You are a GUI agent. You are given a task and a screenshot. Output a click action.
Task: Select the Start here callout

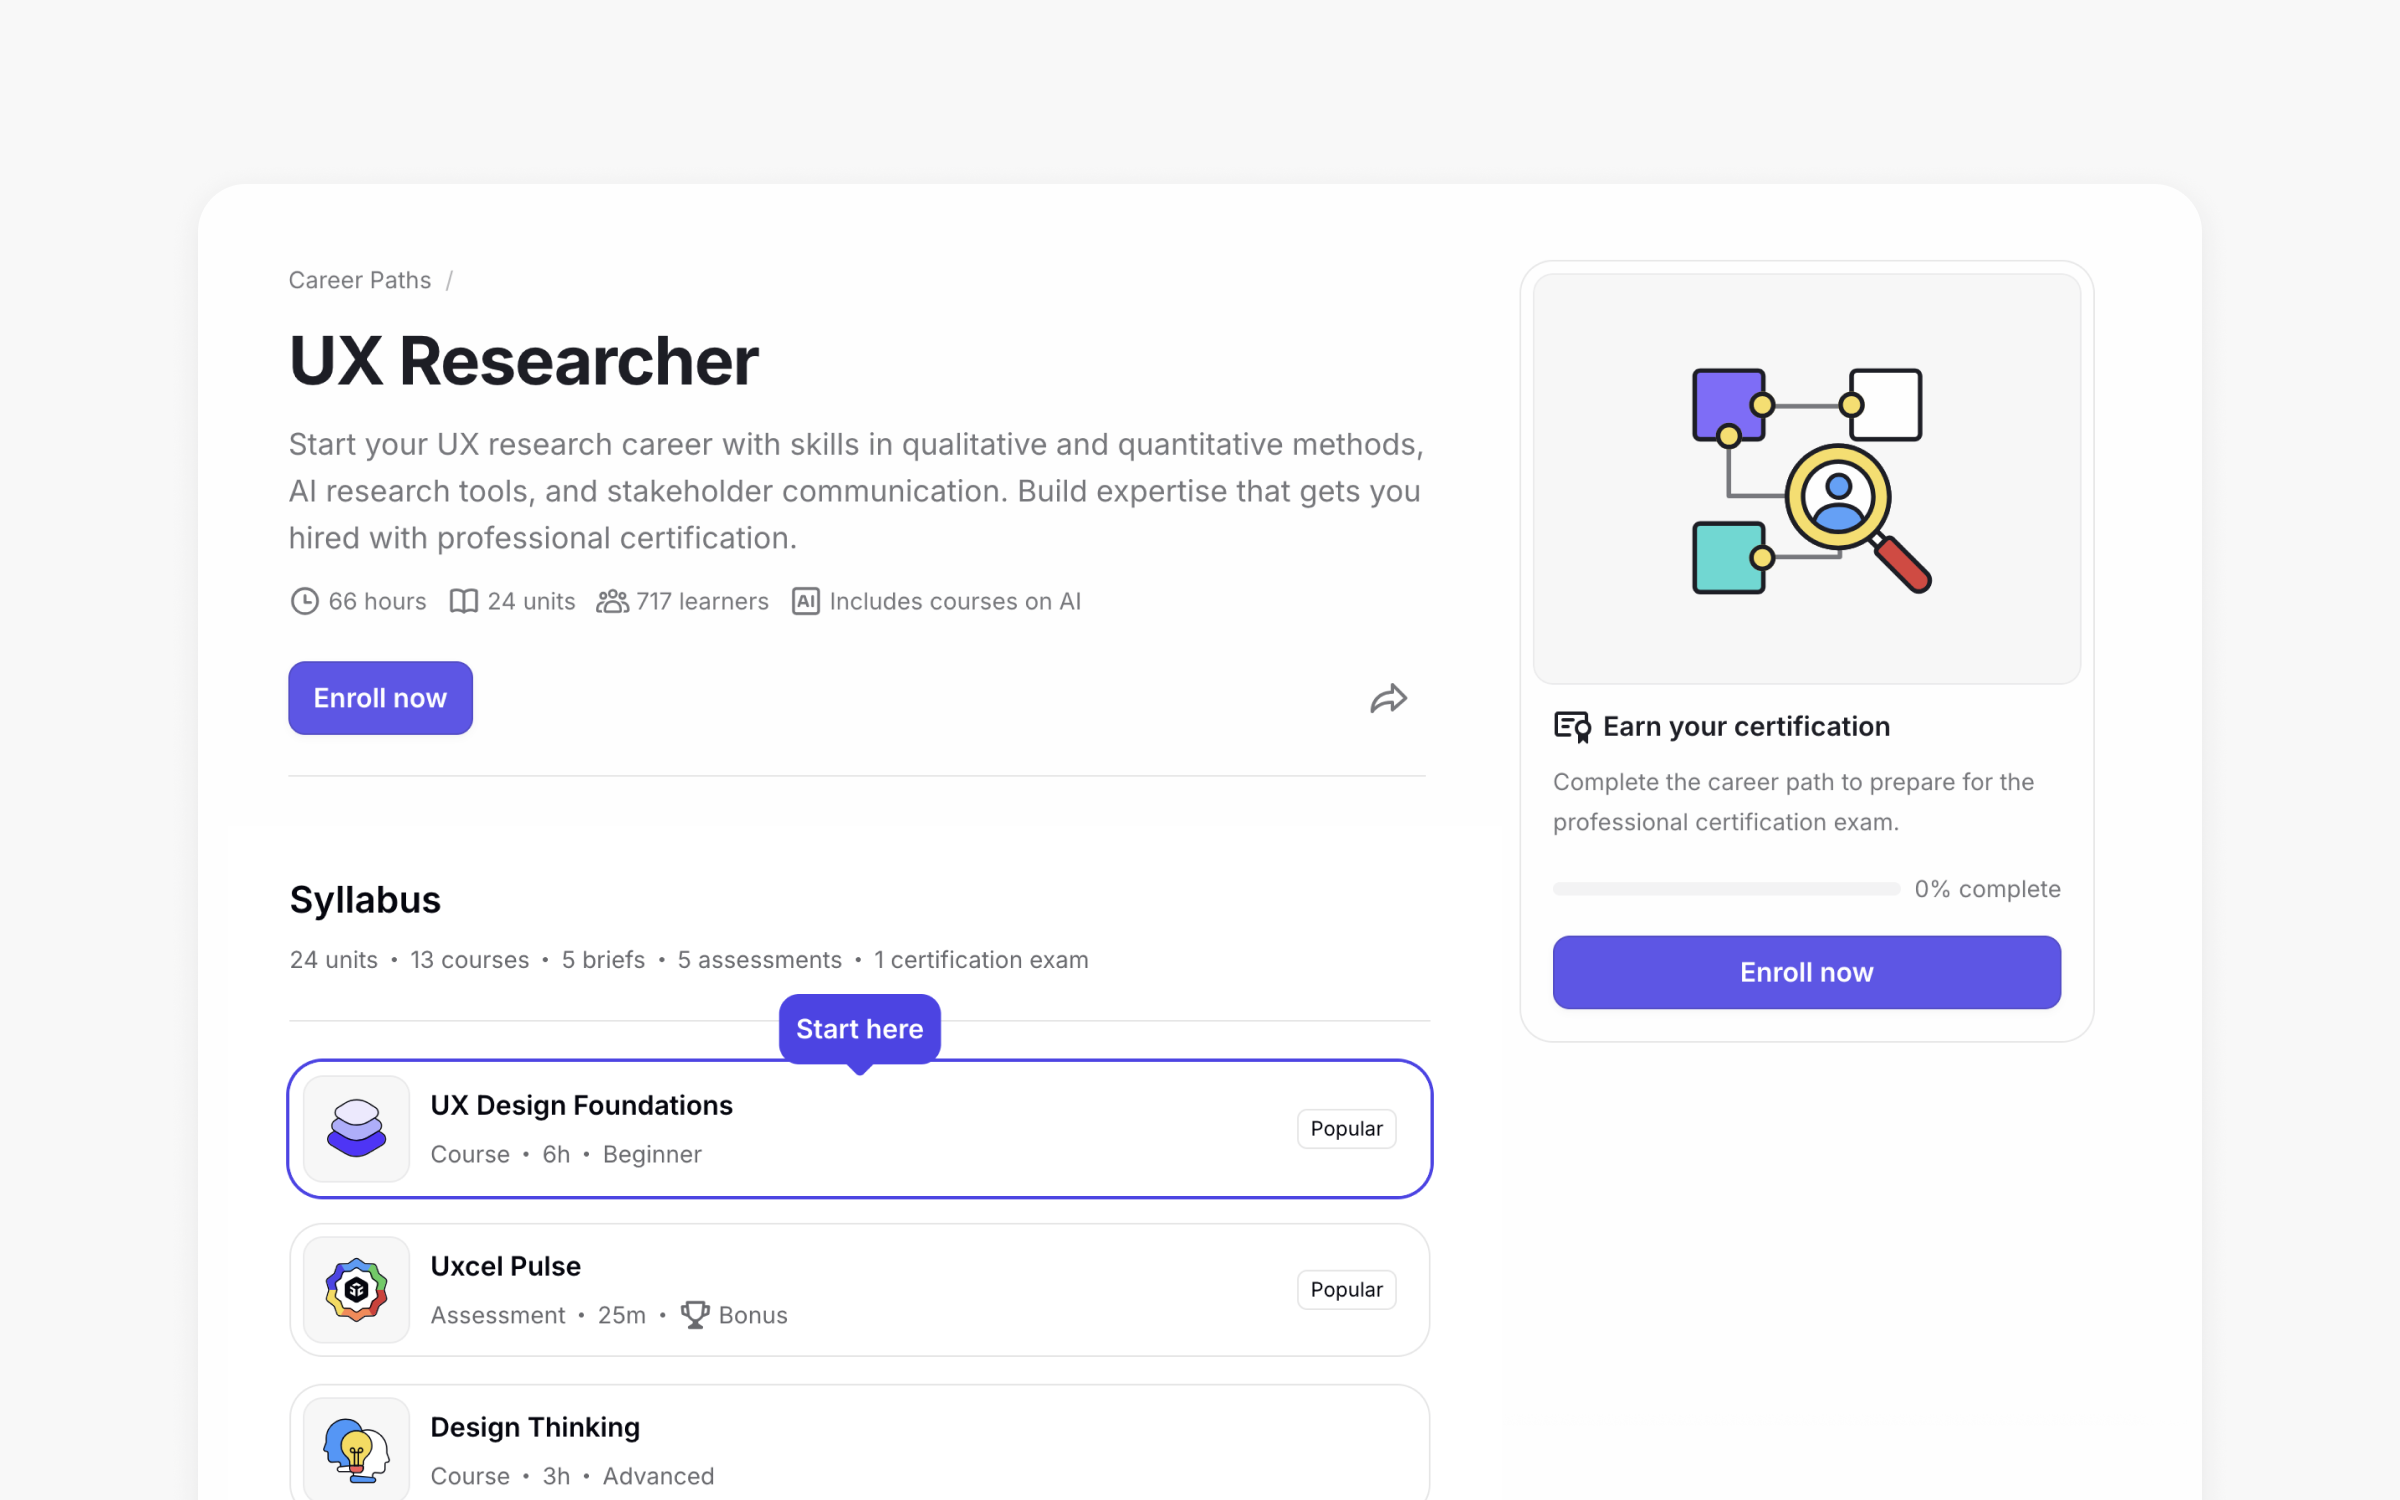(x=859, y=1029)
